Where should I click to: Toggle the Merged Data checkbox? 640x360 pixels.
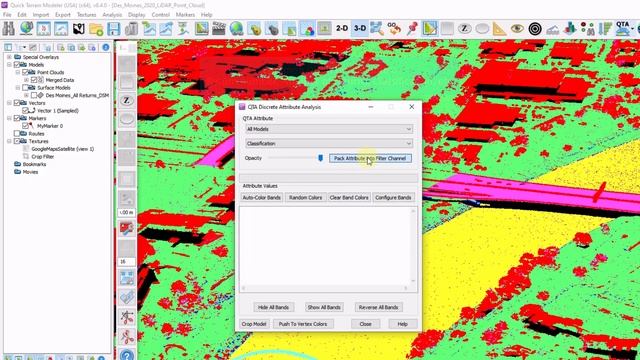(x=34, y=80)
